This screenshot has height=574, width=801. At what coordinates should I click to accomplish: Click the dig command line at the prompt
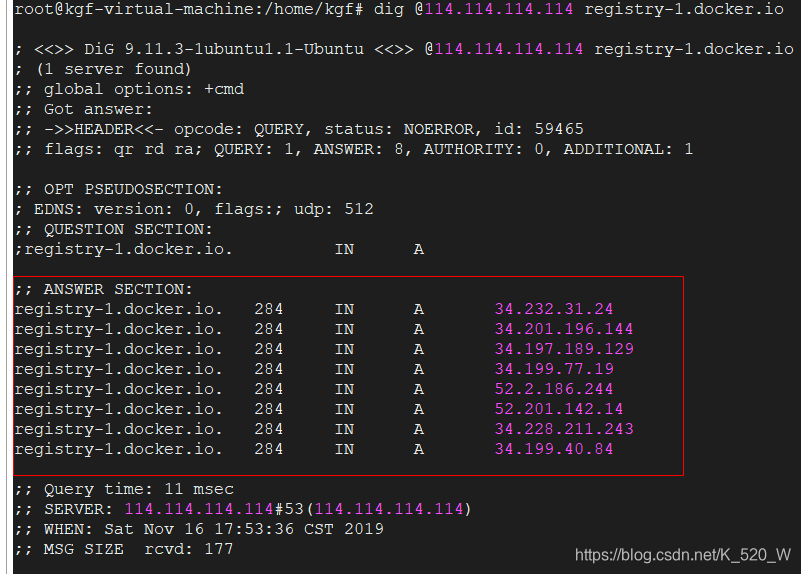pos(399,9)
